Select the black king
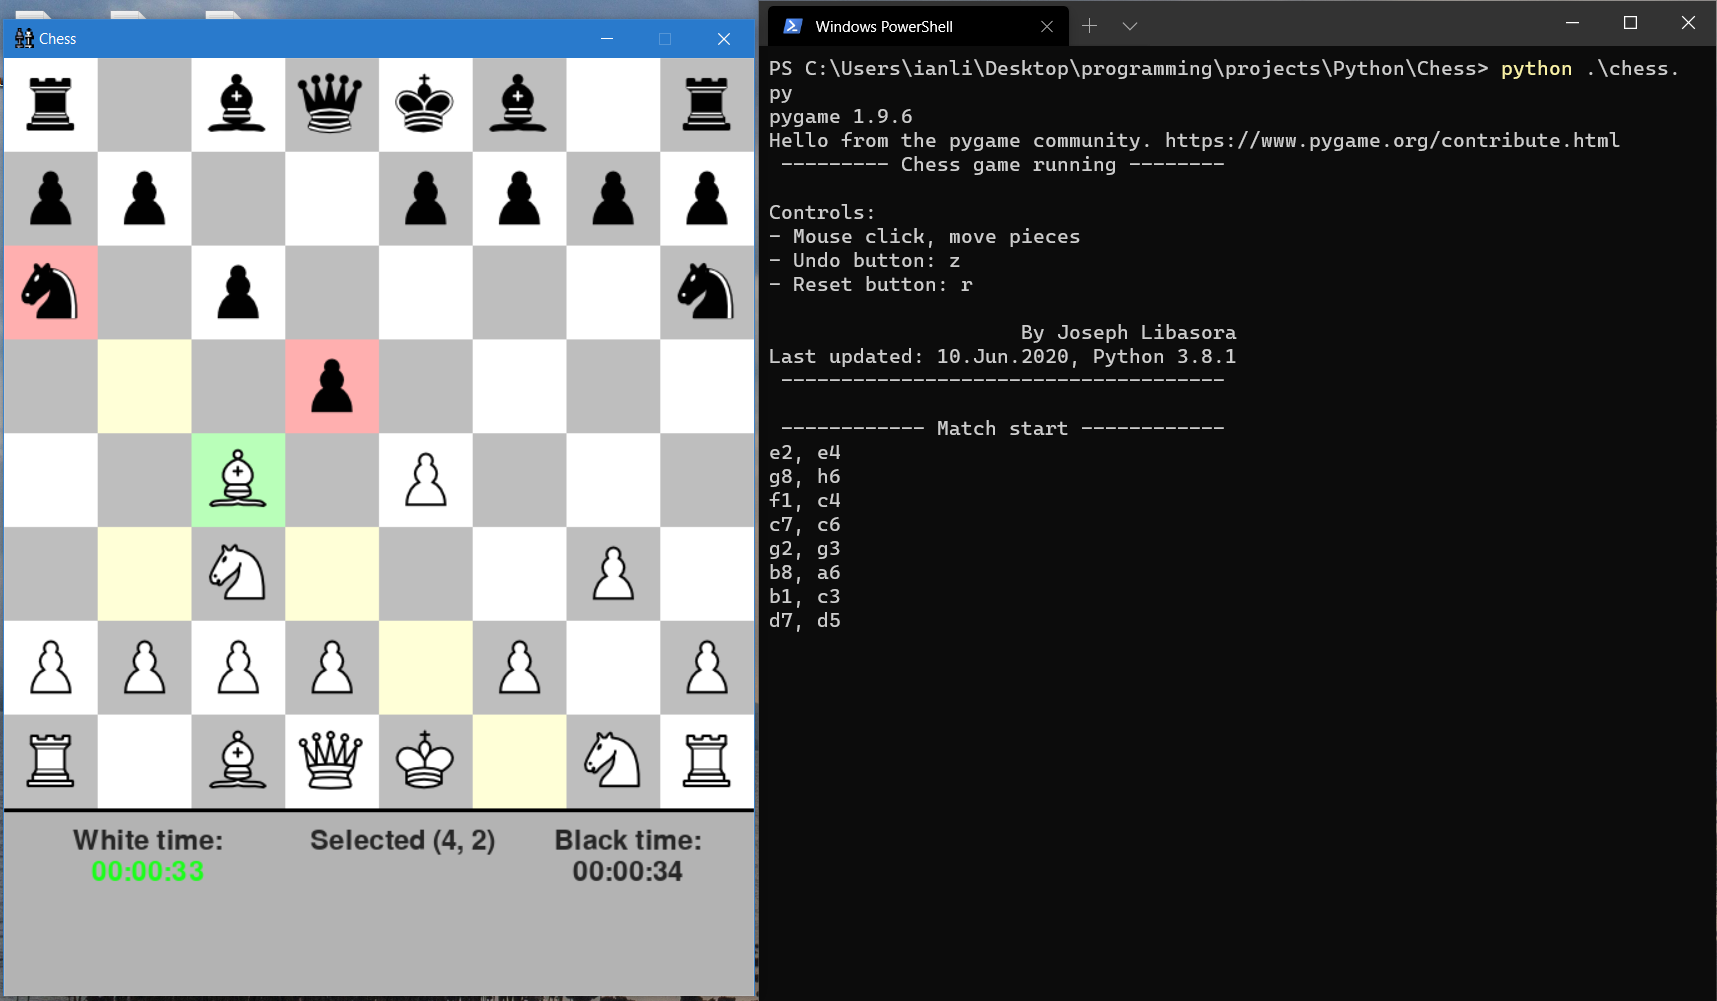This screenshot has width=1717, height=1001. (425, 105)
